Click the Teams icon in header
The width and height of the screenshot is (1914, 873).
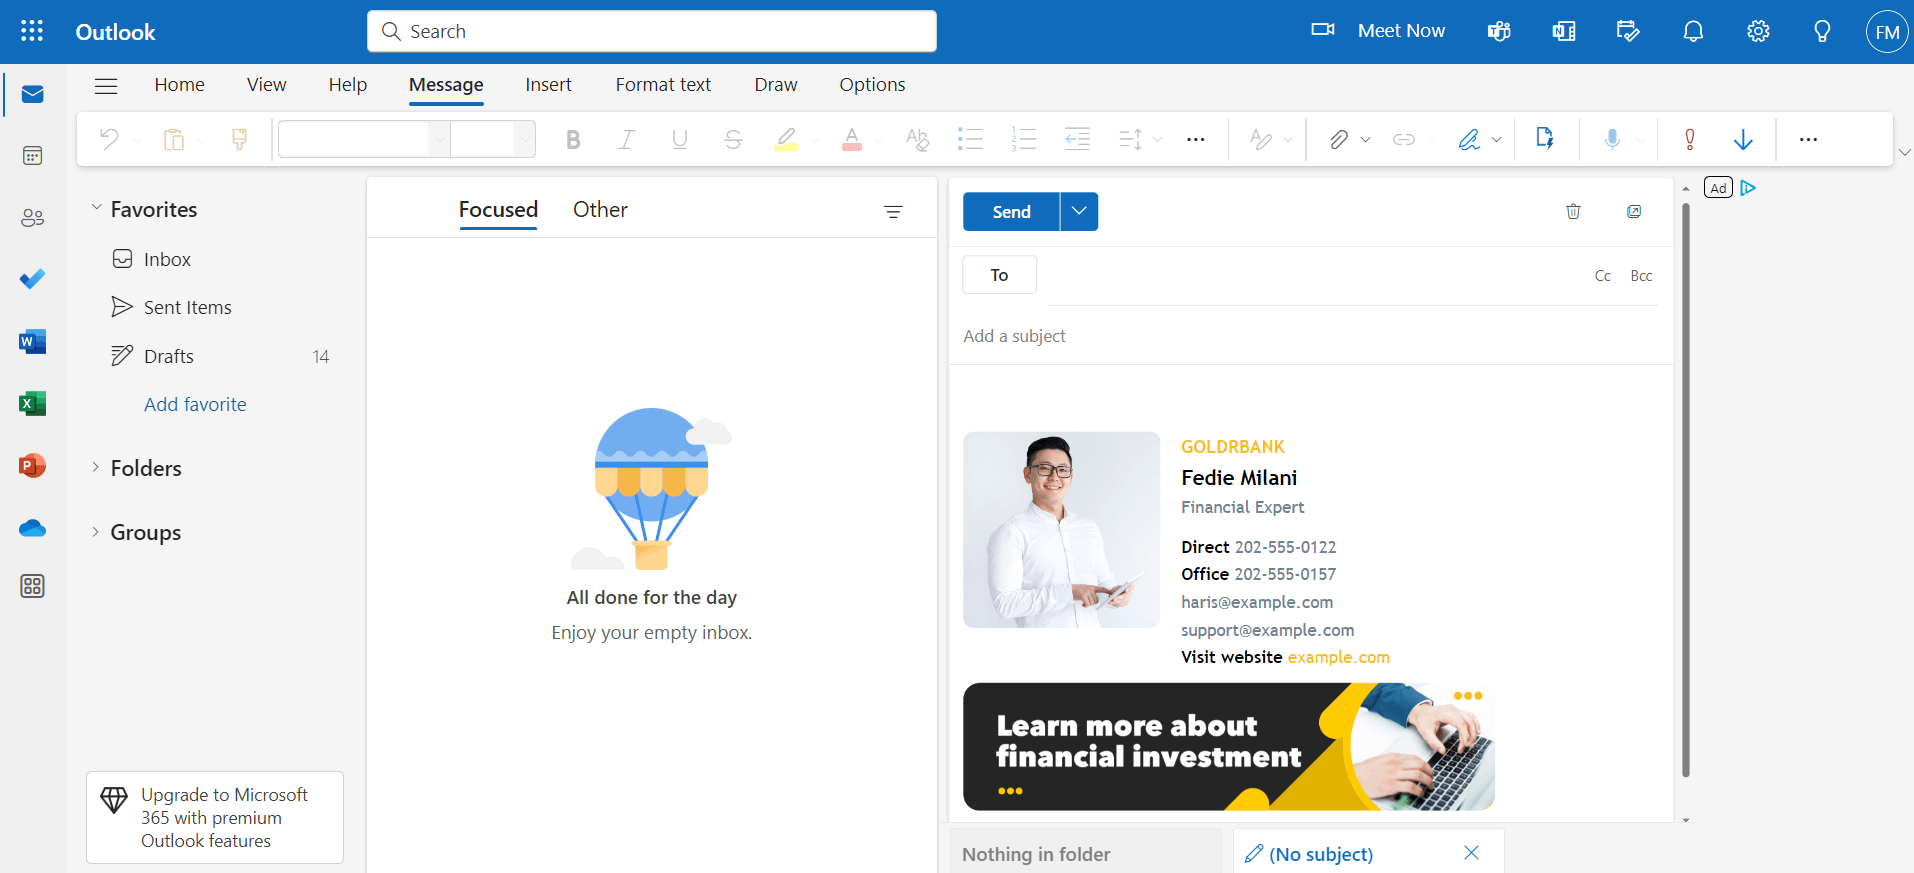1499,31
